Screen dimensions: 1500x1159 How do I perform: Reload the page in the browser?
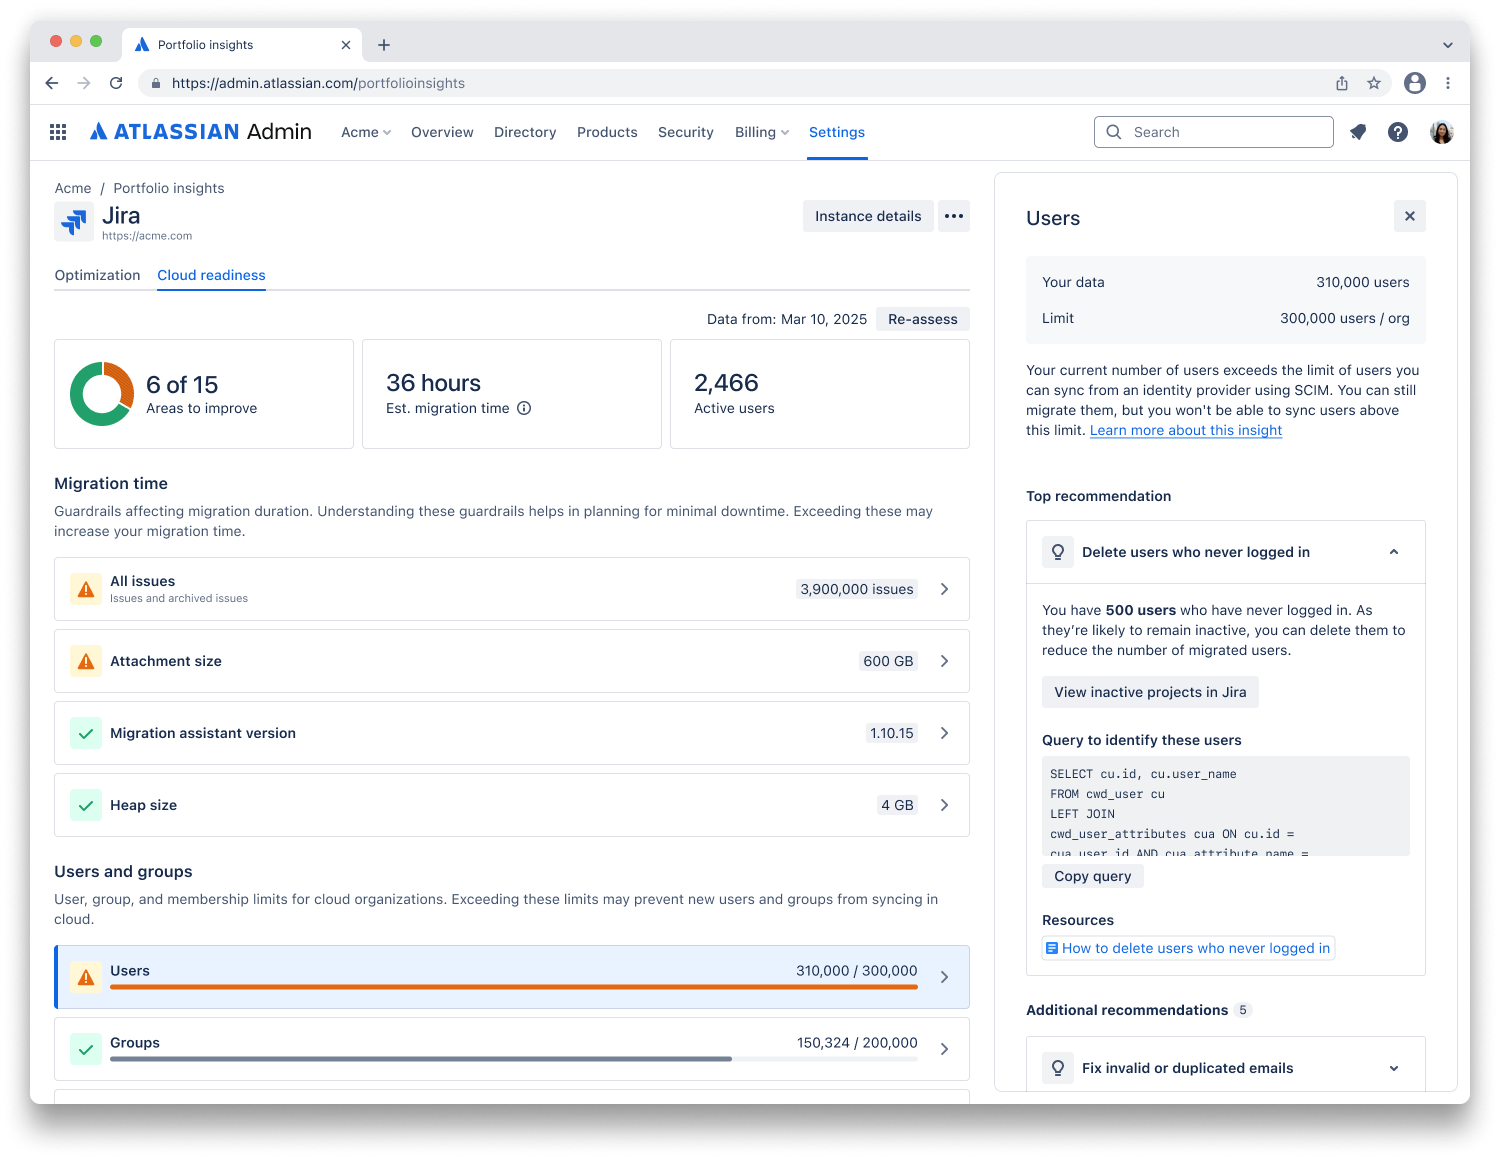pyautogui.click(x=116, y=83)
